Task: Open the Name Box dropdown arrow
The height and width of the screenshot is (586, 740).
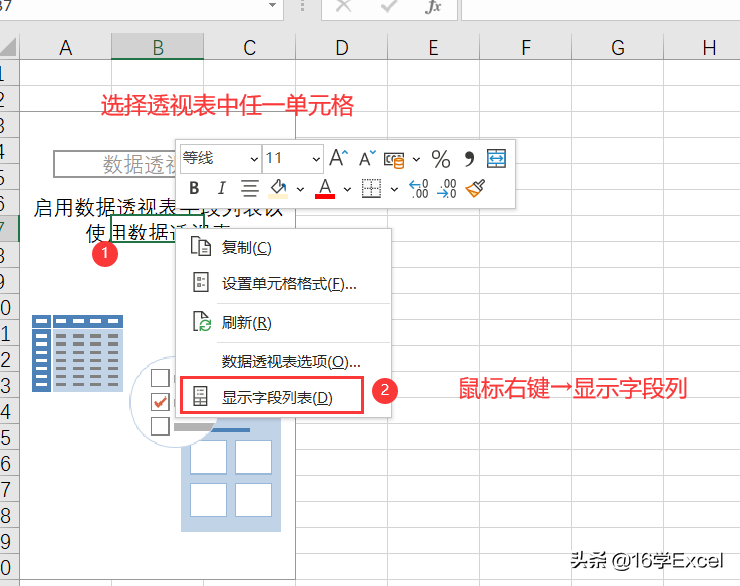Action: (x=272, y=5)
